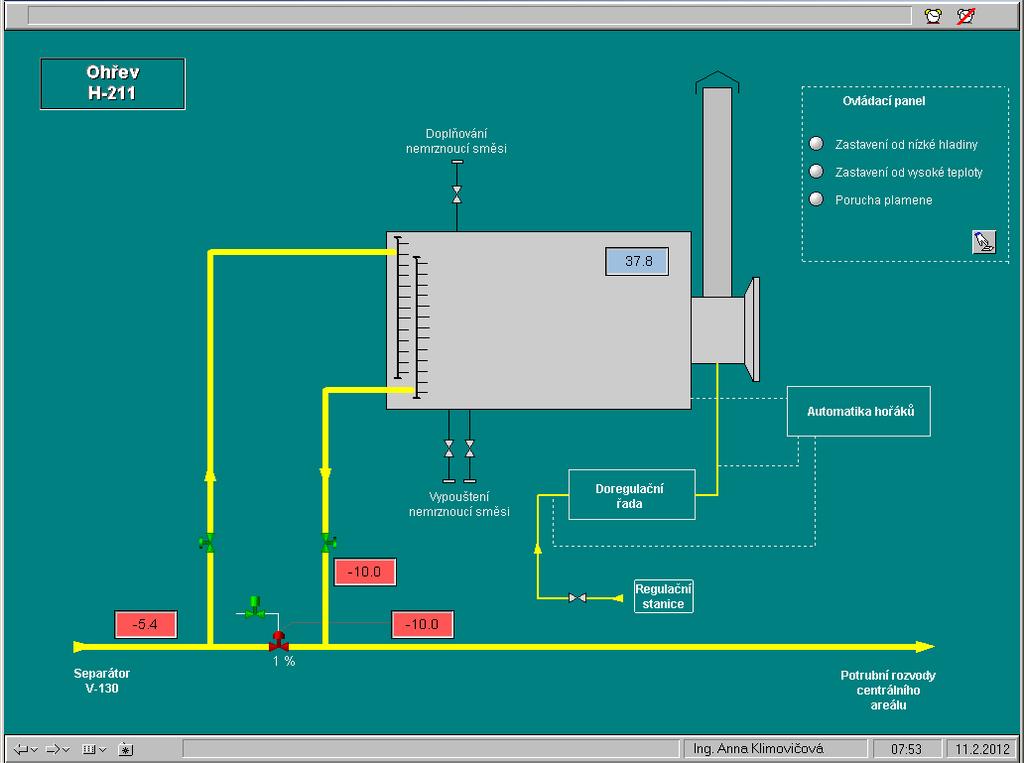Click the left Vypouštení drain valve

tap(449, 448)
